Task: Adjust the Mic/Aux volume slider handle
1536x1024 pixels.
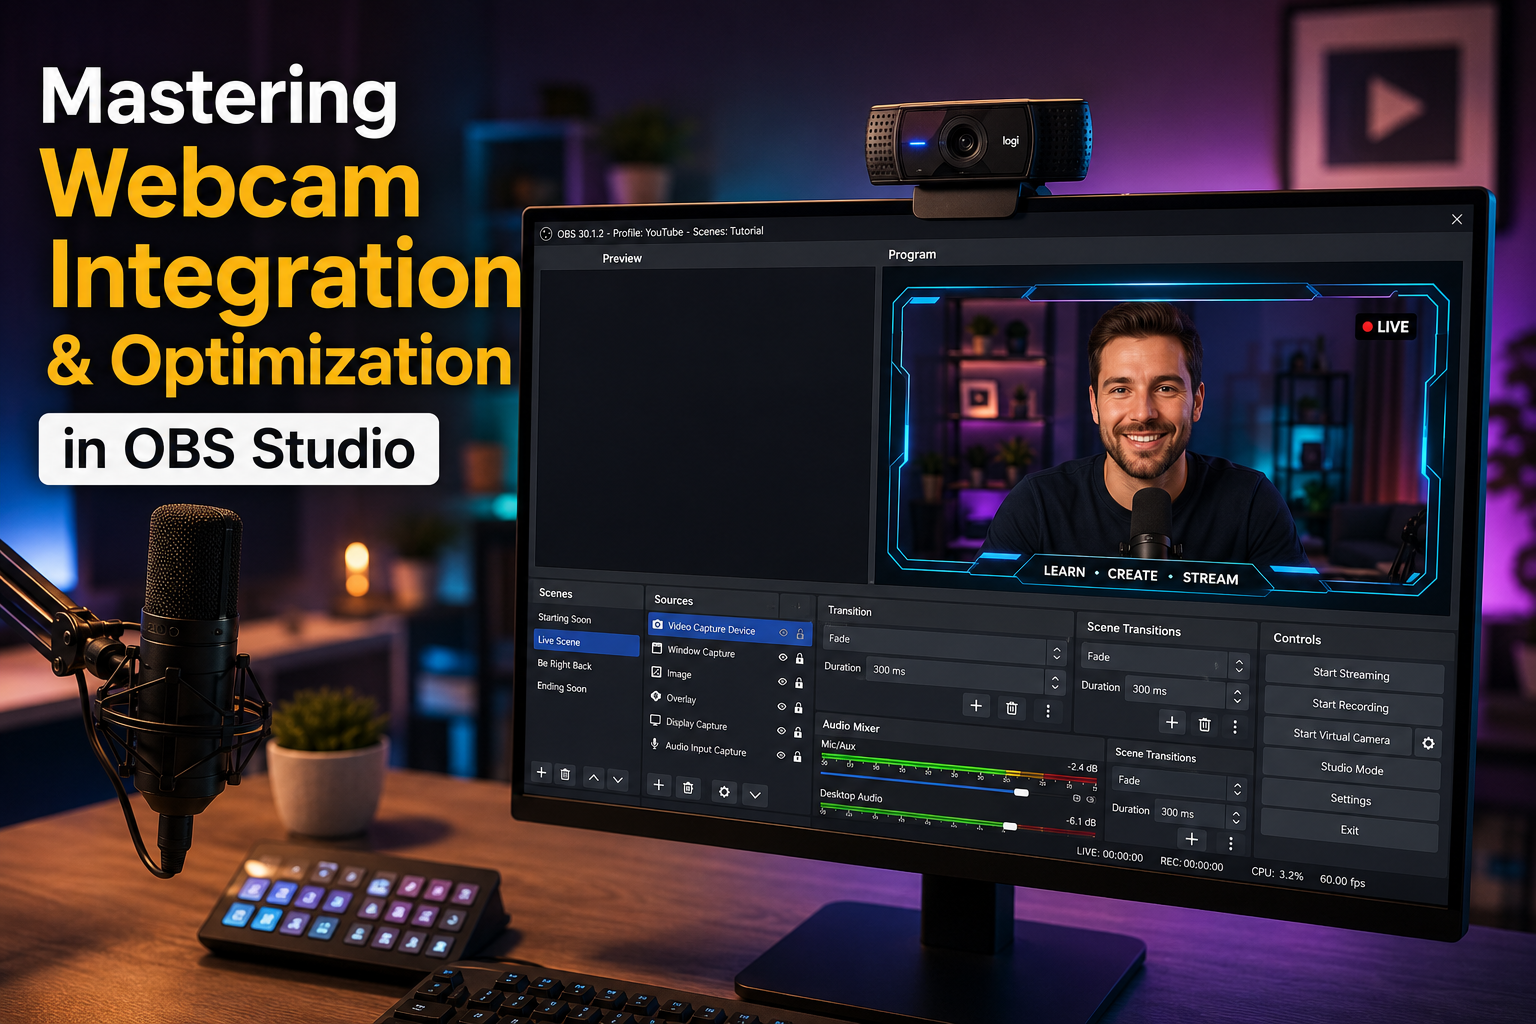Action: [1021, 793]
